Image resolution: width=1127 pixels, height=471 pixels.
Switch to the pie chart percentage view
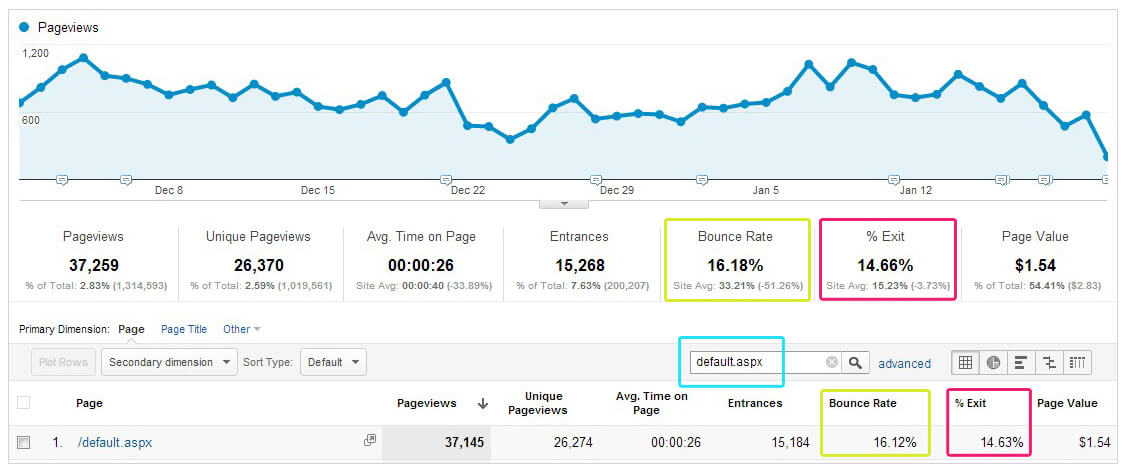coord(993,362)
